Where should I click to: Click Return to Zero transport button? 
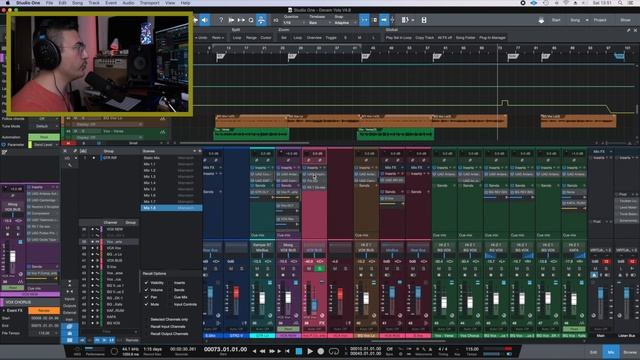288,351
